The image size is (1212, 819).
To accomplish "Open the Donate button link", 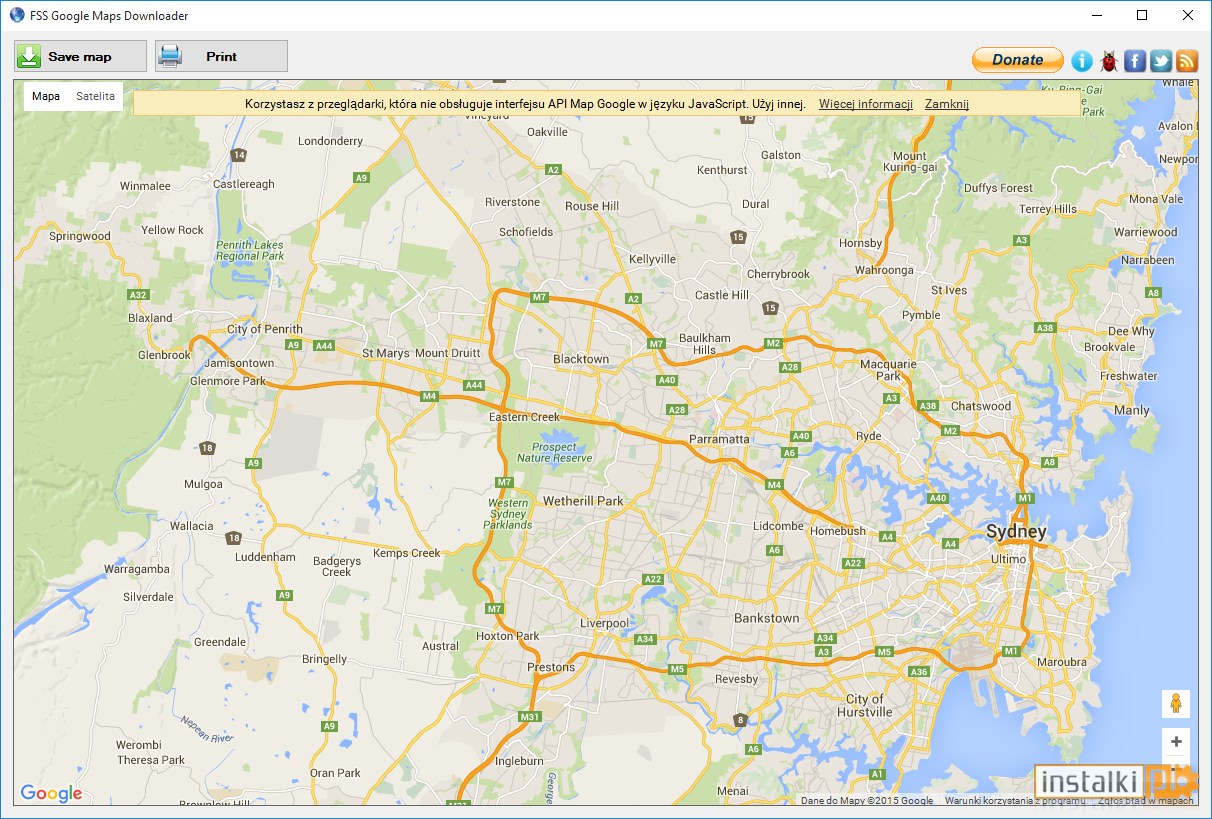I will coord(1017,60).
